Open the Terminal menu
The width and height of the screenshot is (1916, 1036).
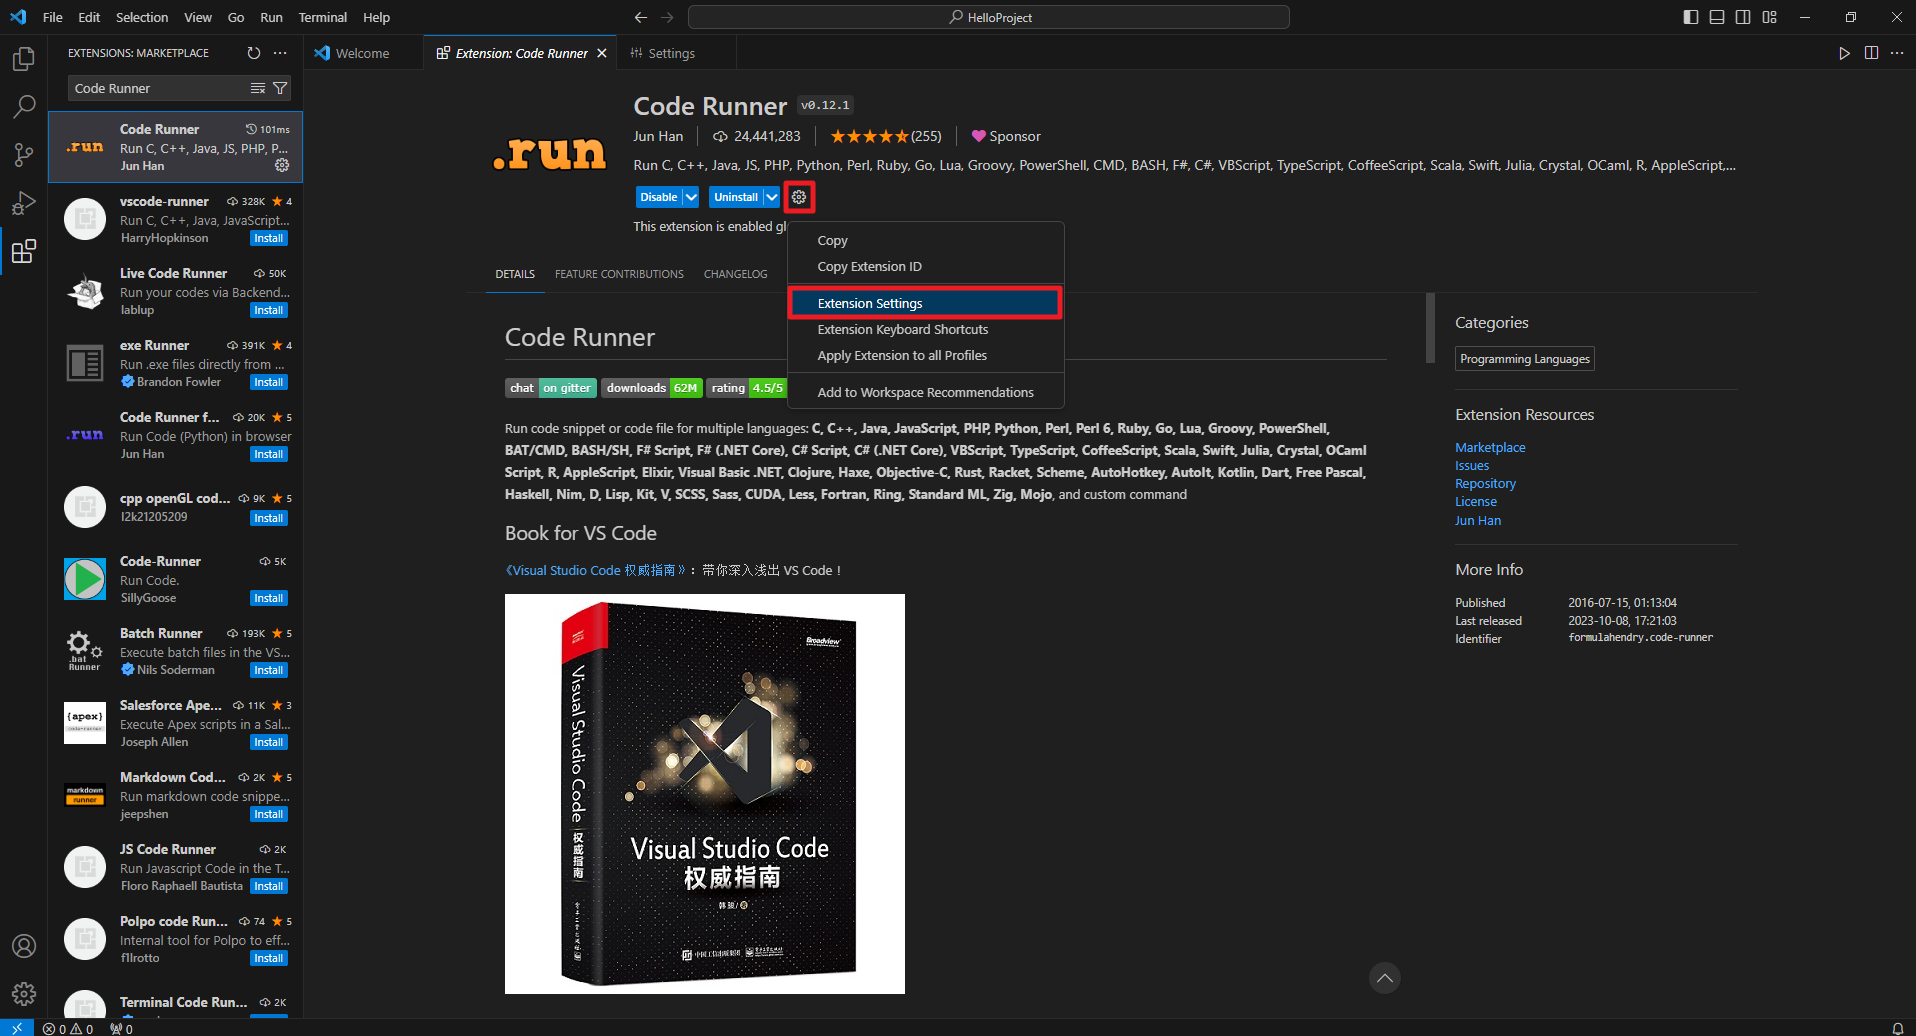click(322, 17)
